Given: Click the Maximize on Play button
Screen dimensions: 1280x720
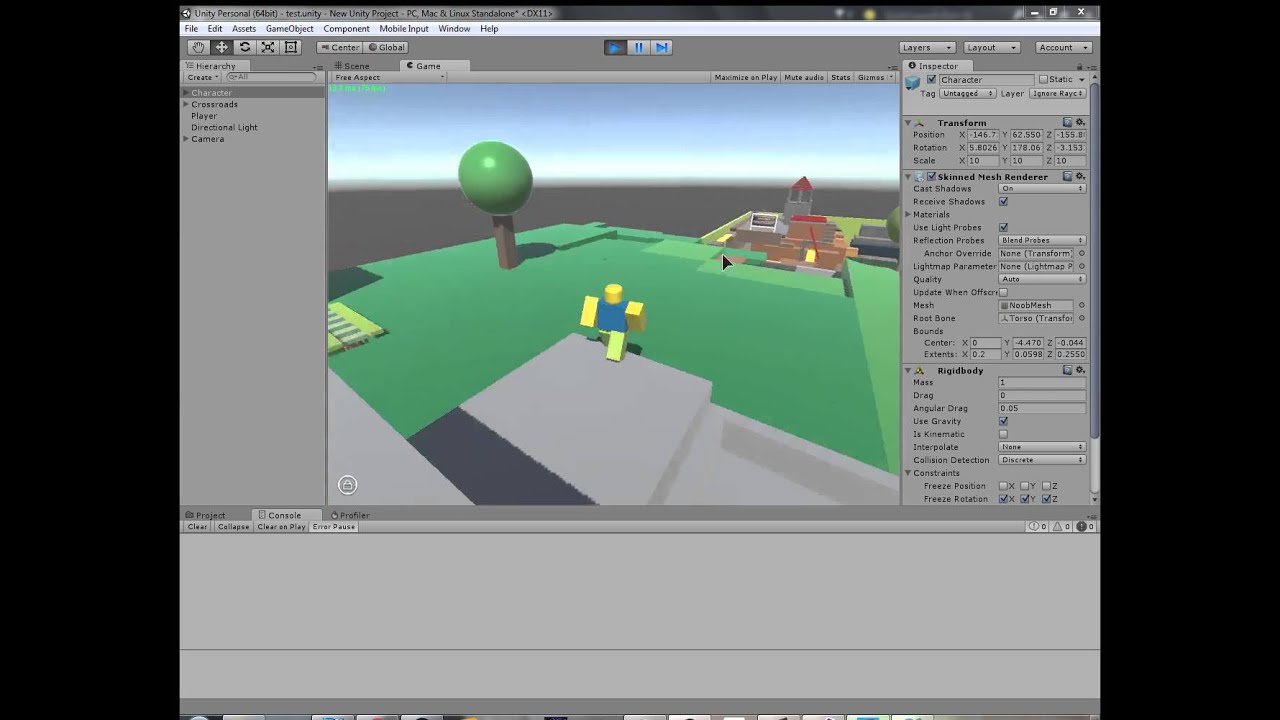Looking at the screenshot, I should [745, 77].
